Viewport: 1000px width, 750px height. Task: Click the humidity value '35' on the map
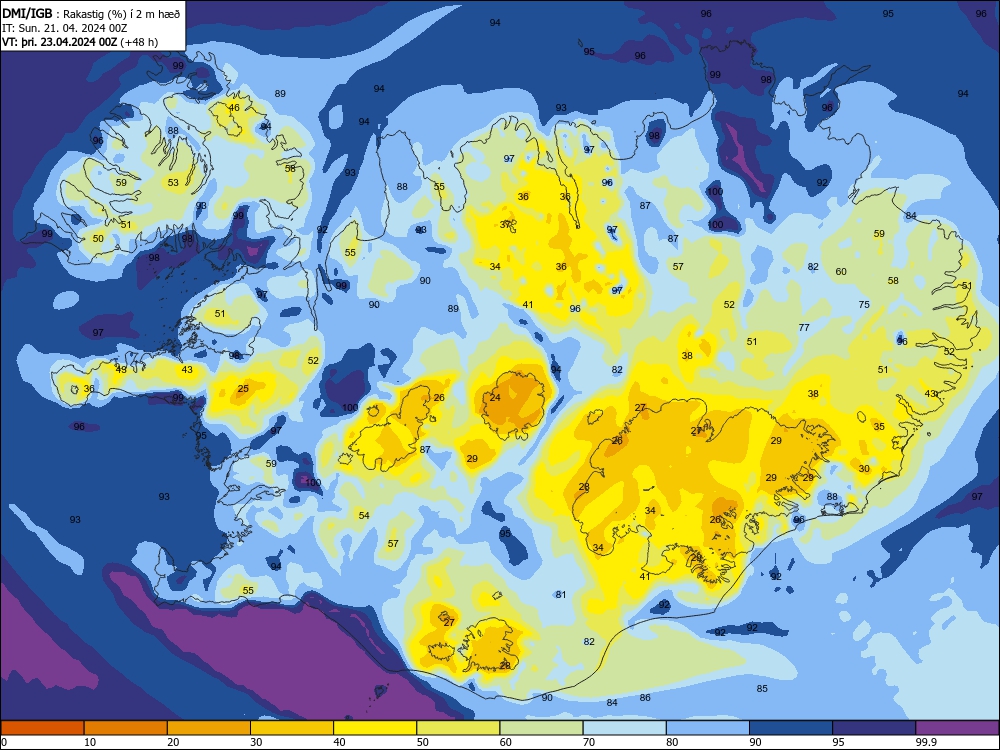pyautogui.click(x=879, y=427)
